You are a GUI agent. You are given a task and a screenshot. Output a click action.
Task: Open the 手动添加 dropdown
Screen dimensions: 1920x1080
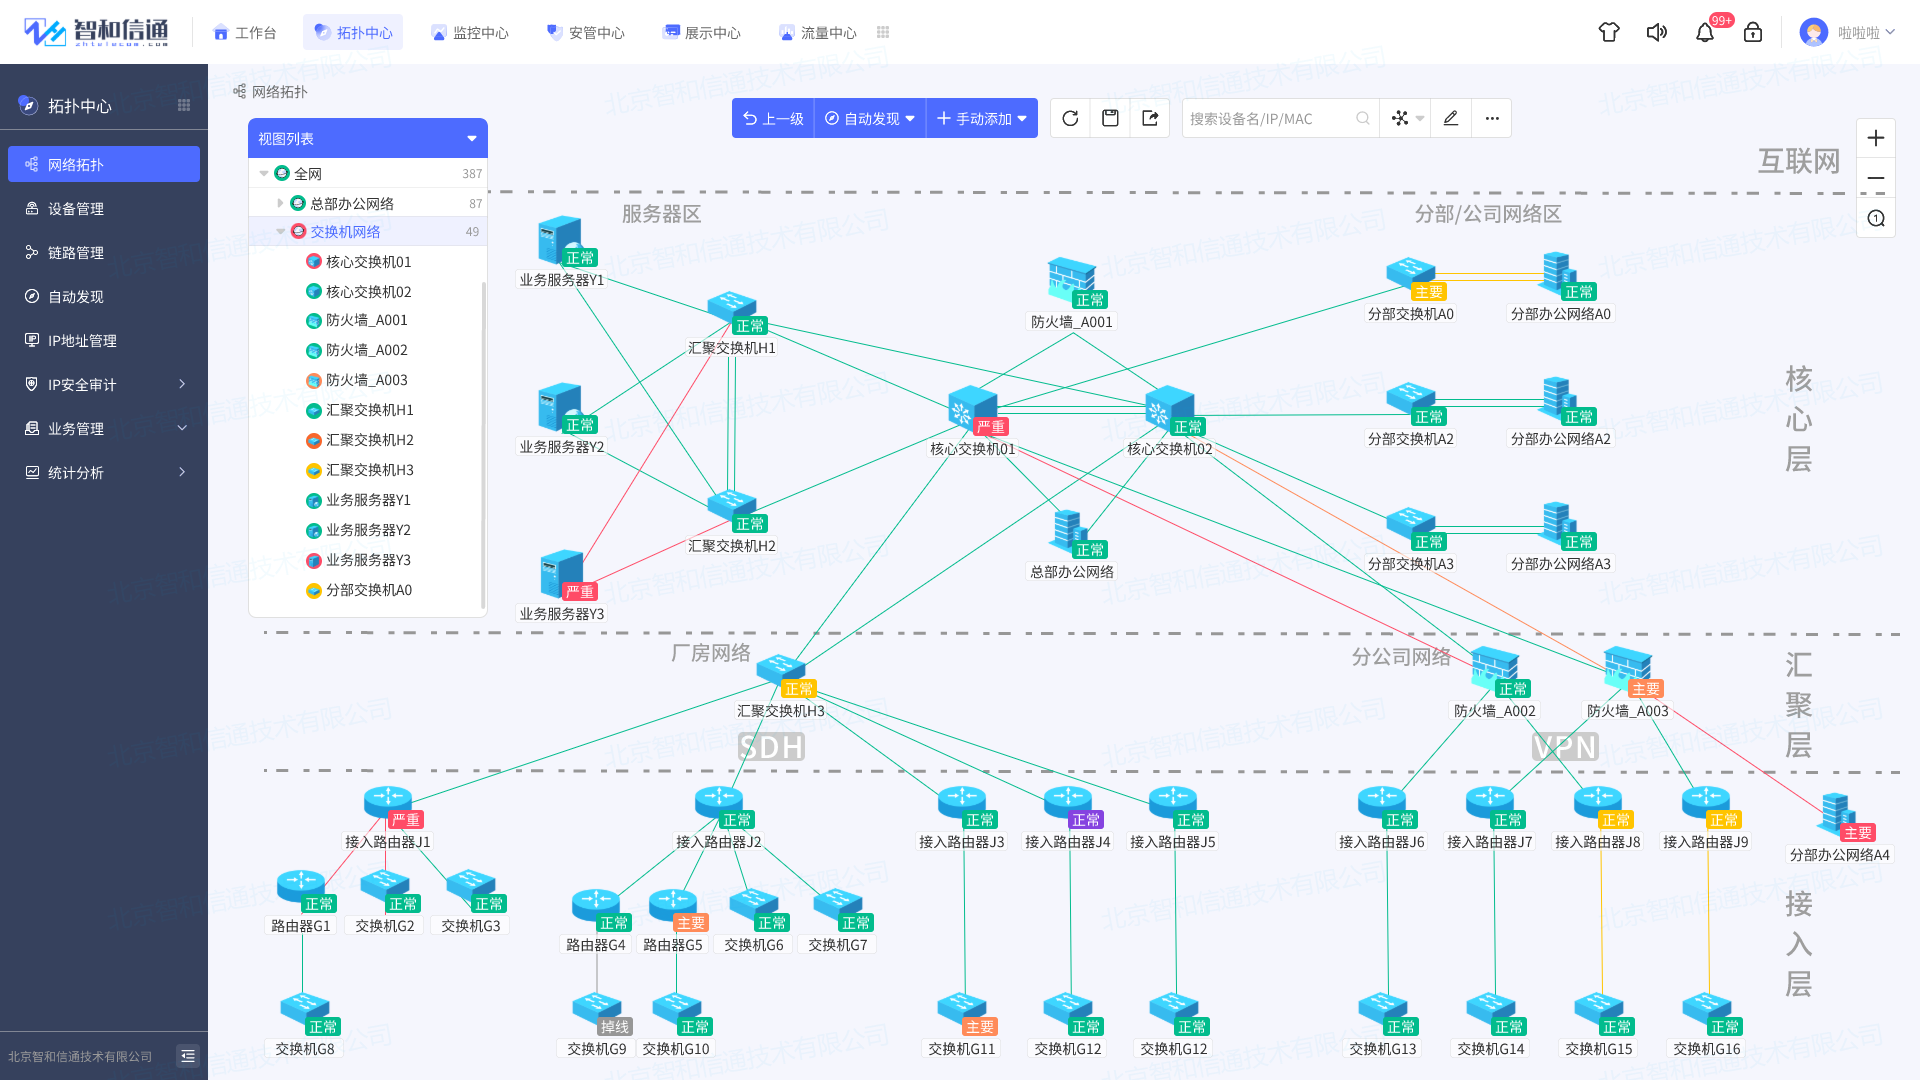(982, 118)
